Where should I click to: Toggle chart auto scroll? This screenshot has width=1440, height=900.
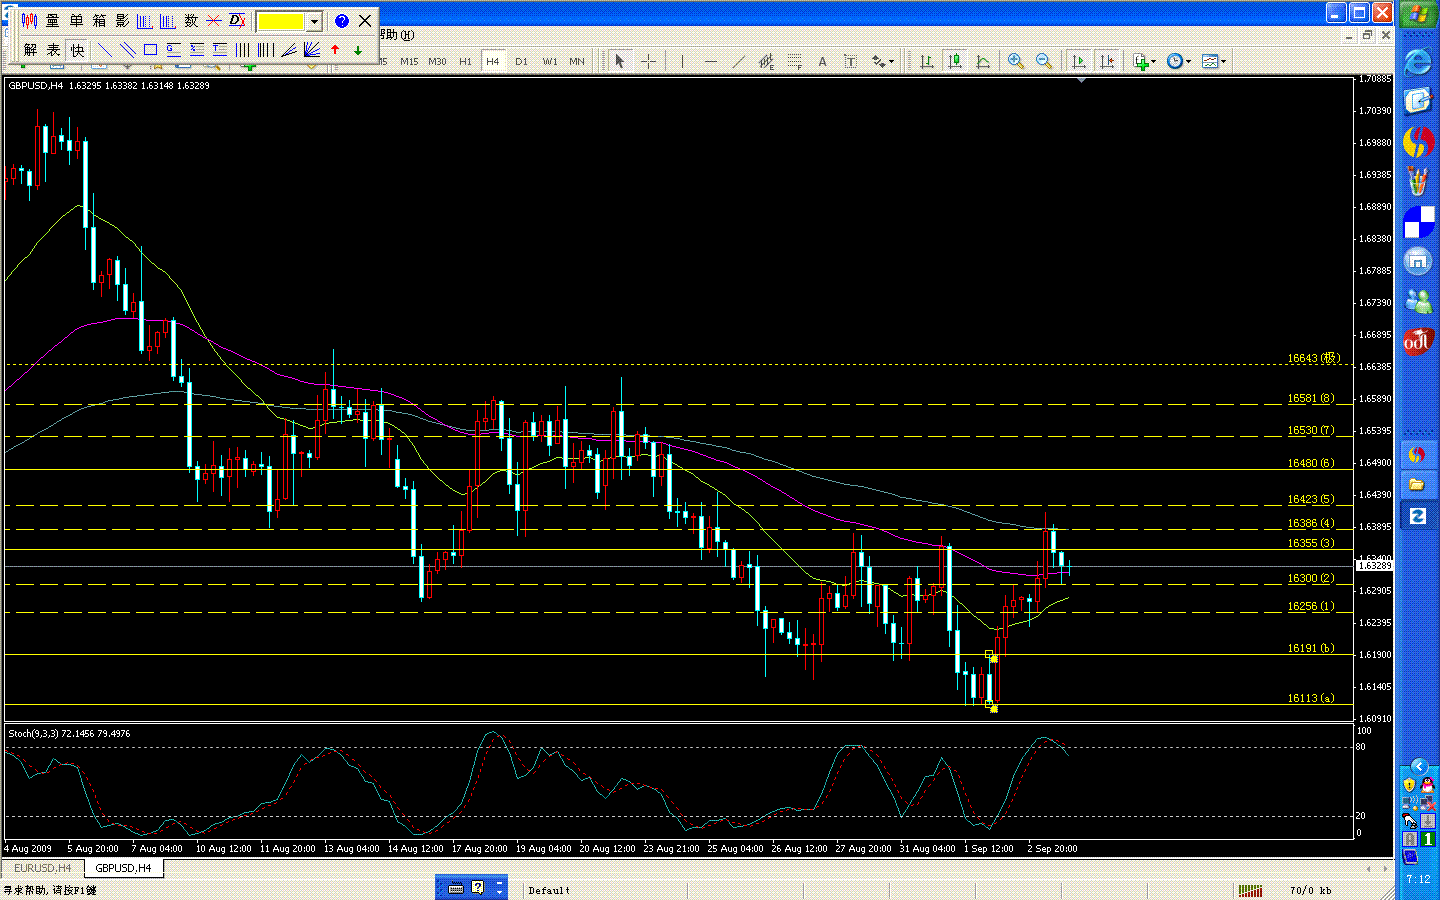coord(1078,61)
